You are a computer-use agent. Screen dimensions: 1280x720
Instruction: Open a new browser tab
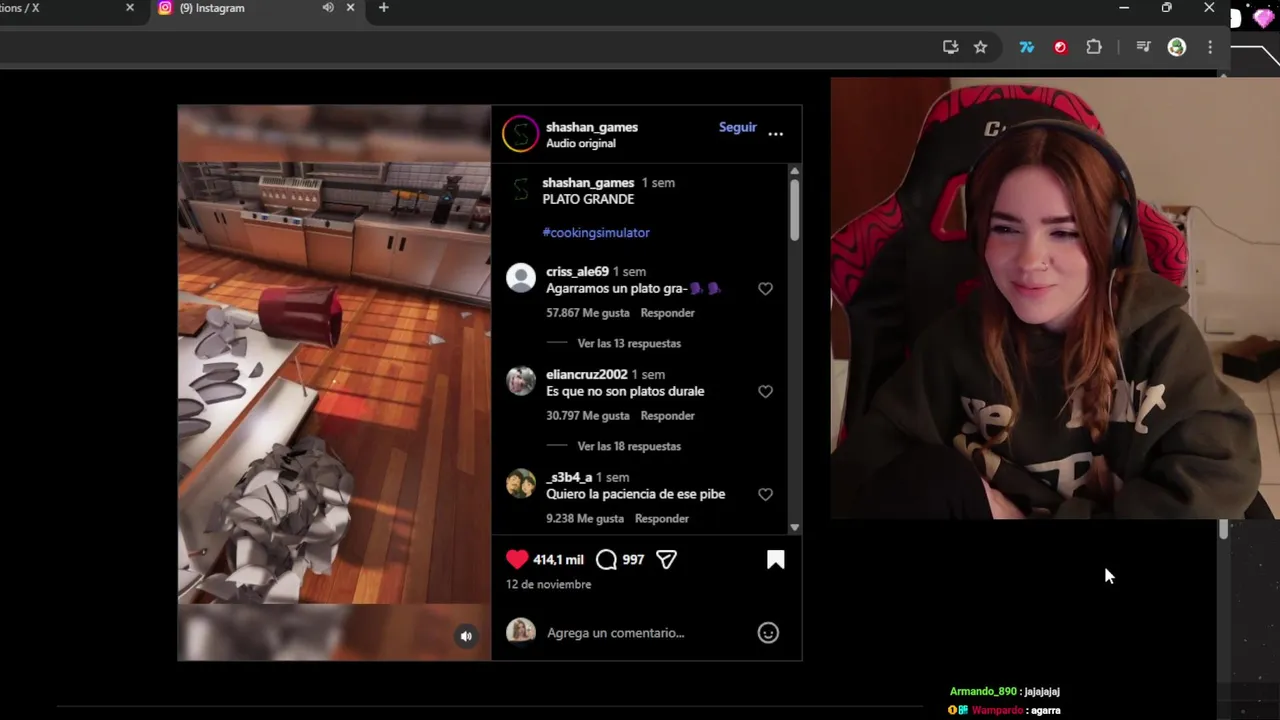pos(383,8)
